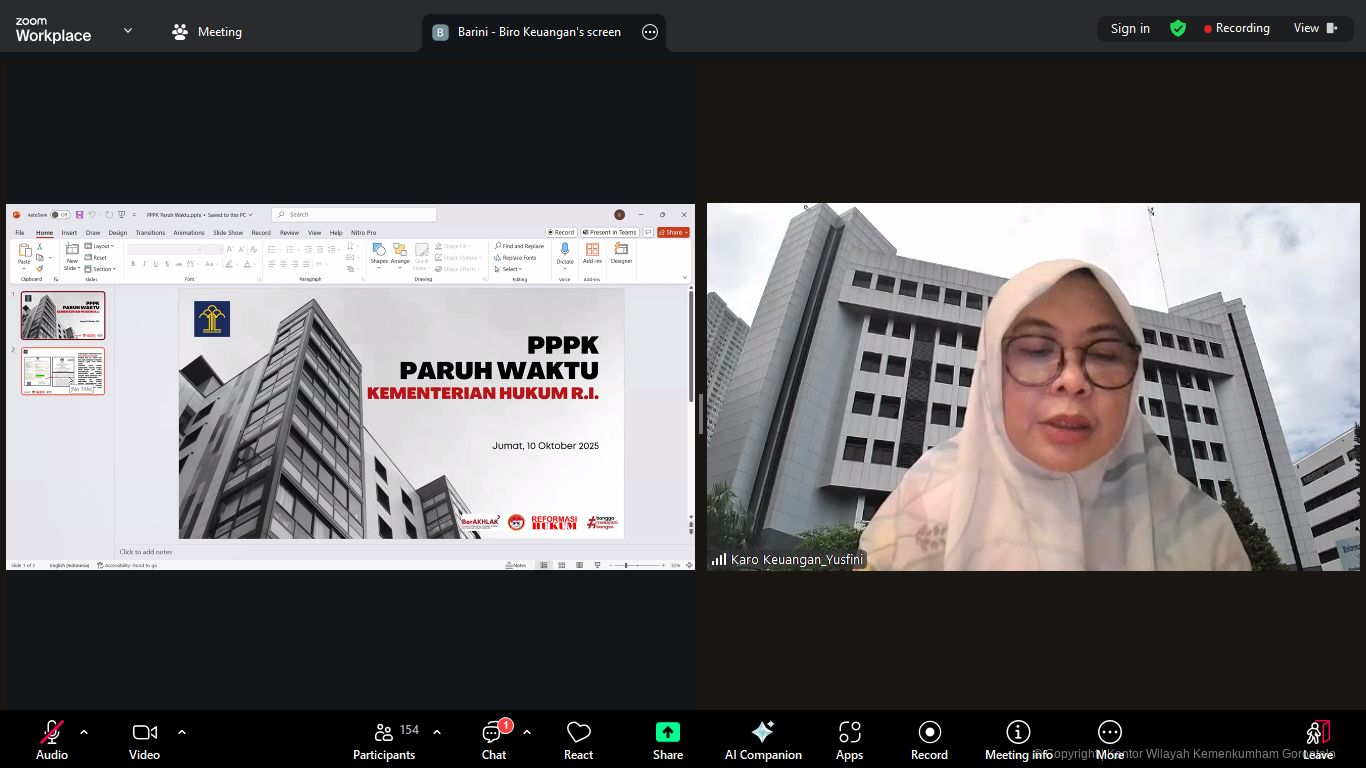
Task: Open the Zoom Workplace dropdown chevron
Action: (128, 31)
